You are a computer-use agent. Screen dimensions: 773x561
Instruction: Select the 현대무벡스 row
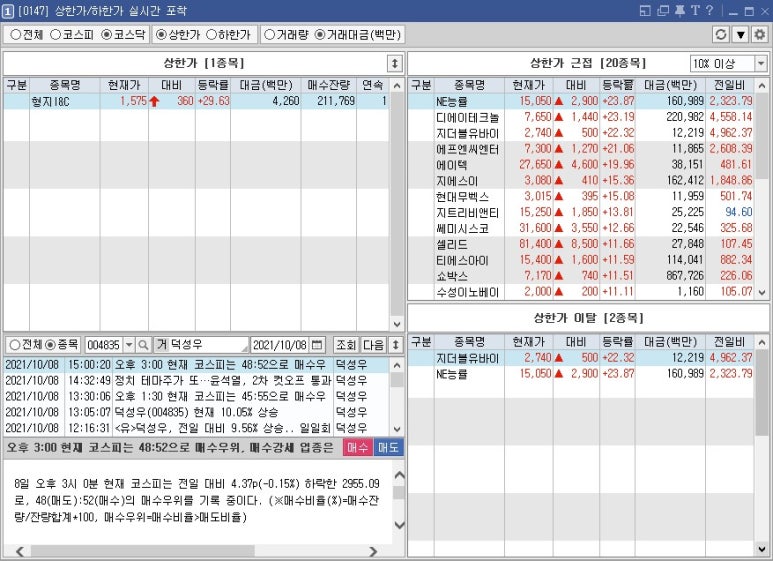581,196
